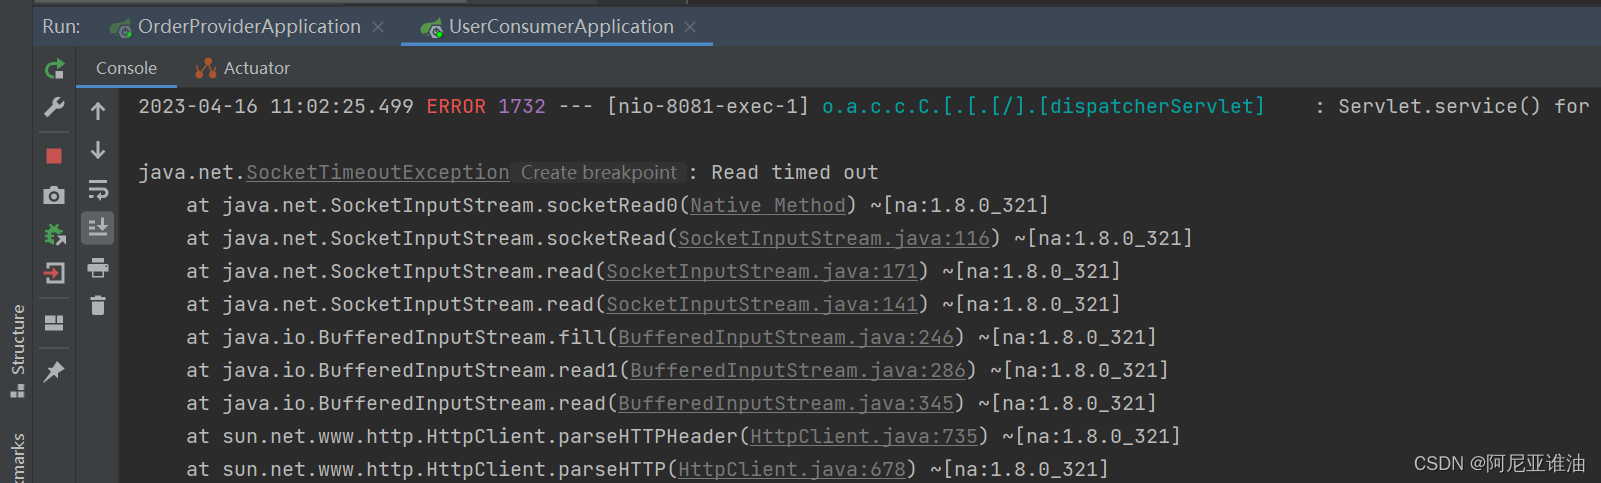Navigate to SocketInputStream.java:171
The width and height of the screenshot is (1601, 483).
click(762, 271)
